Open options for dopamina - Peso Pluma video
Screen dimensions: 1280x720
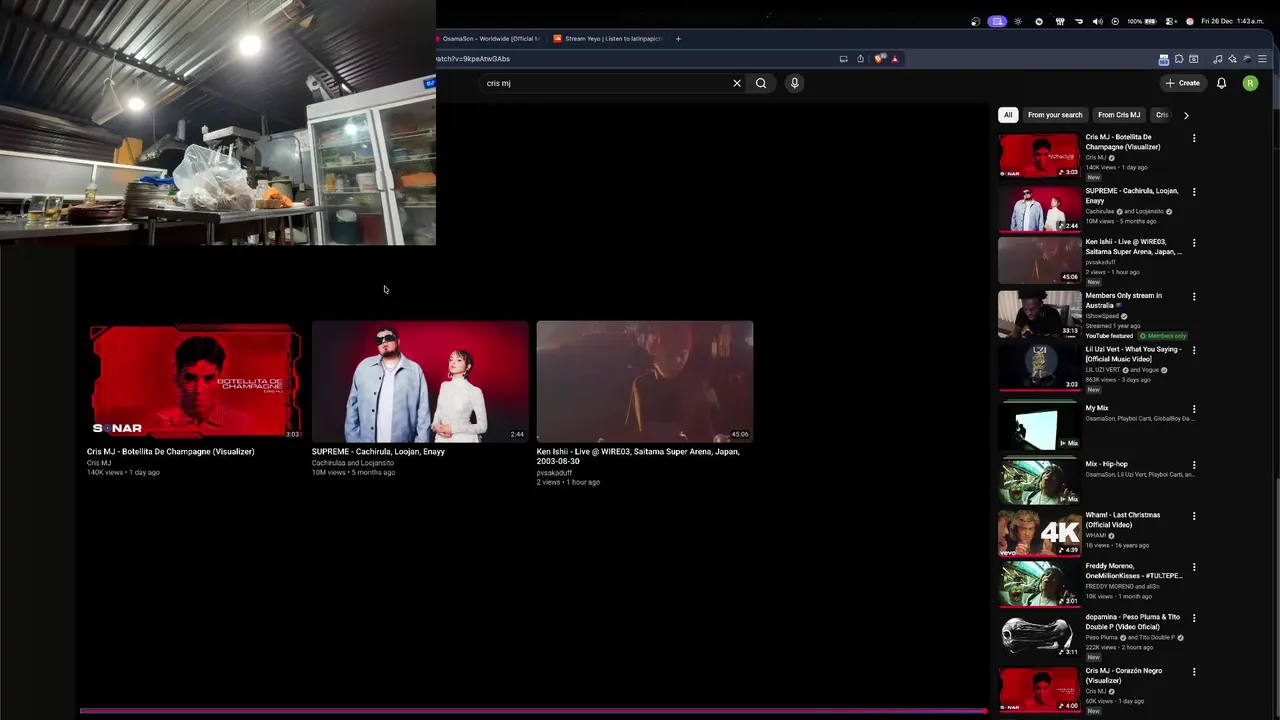coord(1194,618)
